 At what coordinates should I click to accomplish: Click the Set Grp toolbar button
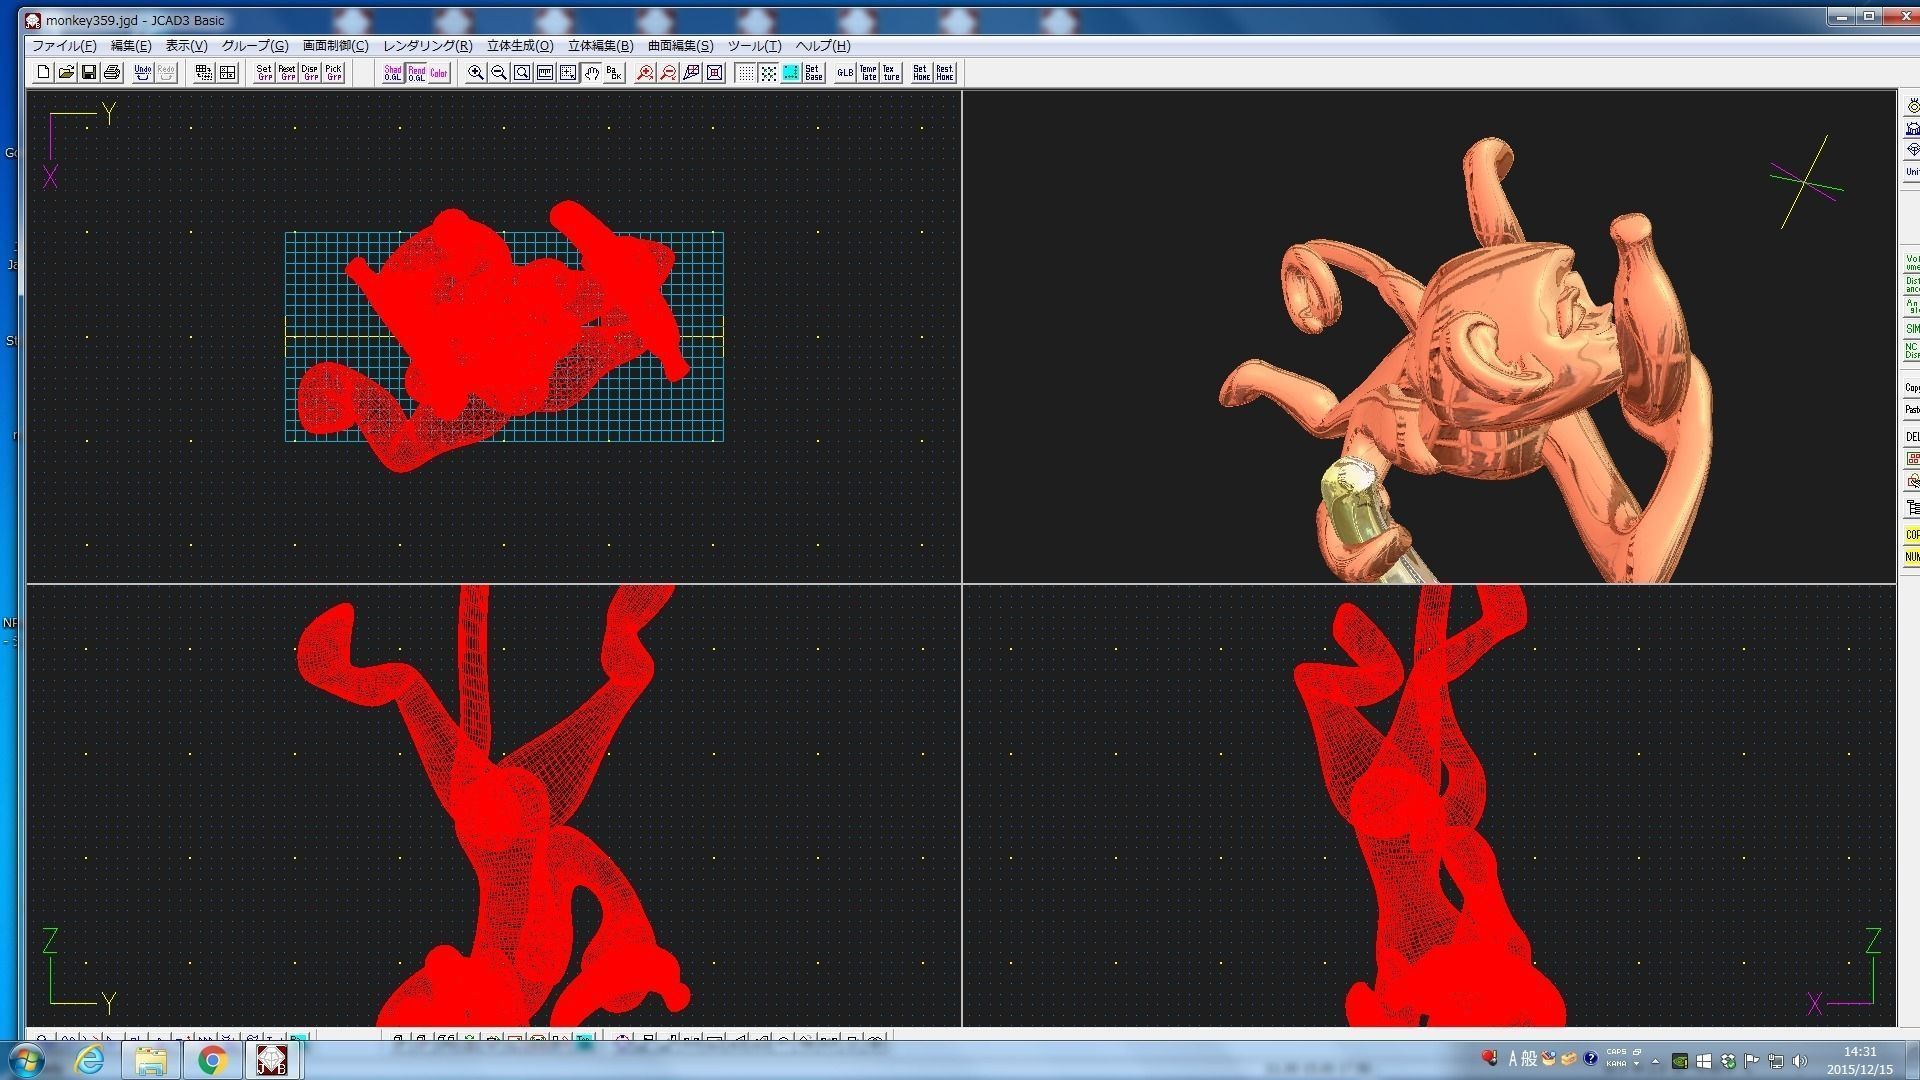click(264, 72)
